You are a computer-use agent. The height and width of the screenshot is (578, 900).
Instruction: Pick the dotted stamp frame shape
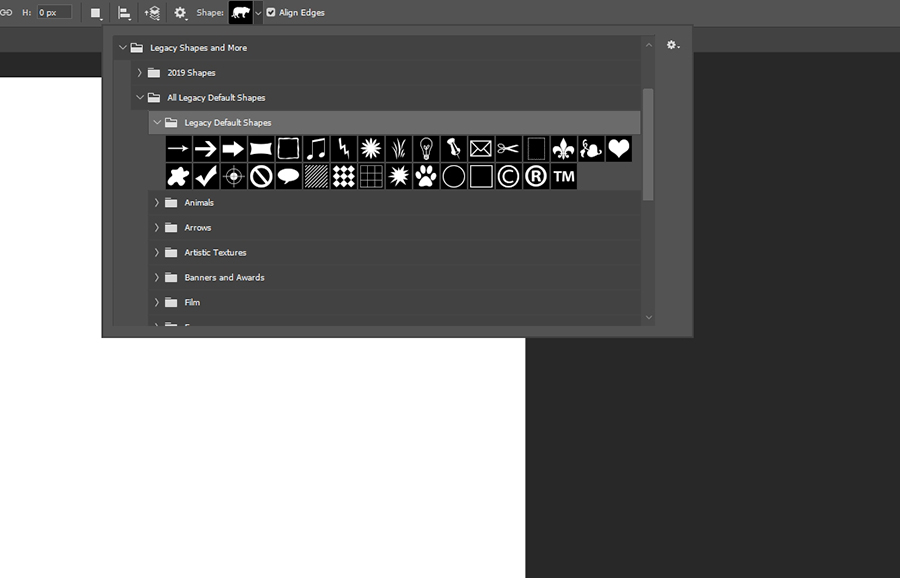(536, 149)
